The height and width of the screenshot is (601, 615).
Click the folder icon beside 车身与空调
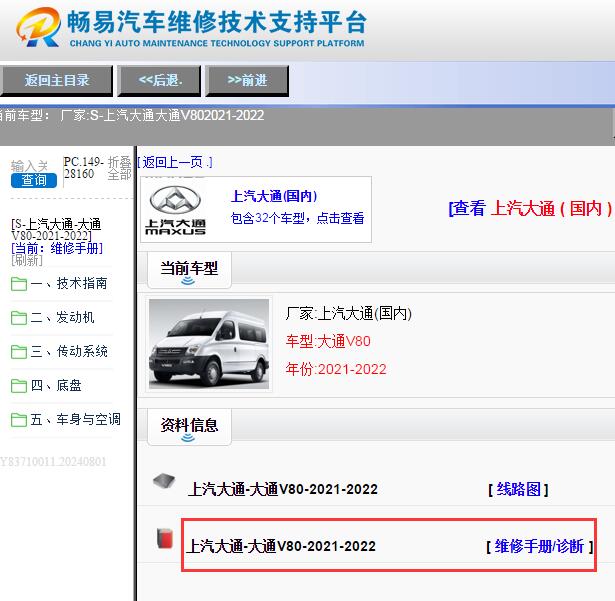tap(19, 420)
